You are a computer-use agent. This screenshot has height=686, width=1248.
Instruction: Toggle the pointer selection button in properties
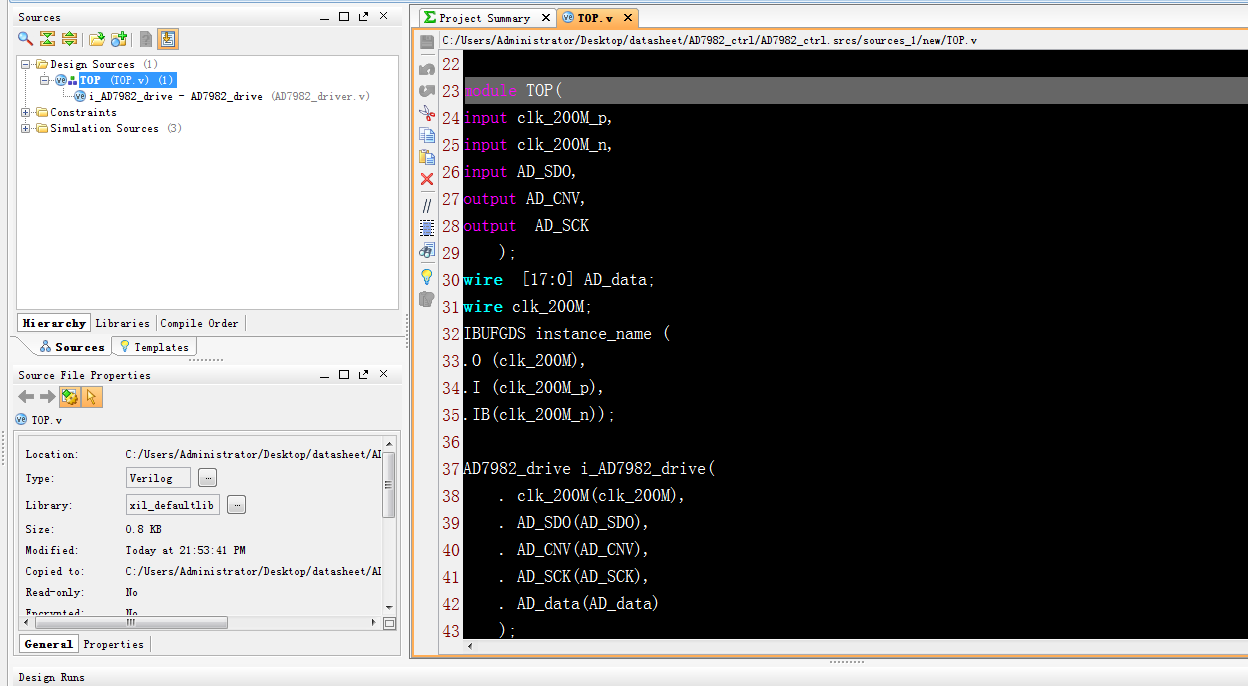92,397
